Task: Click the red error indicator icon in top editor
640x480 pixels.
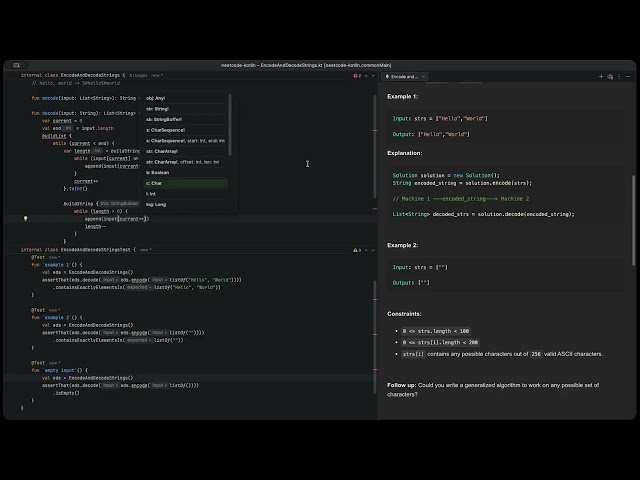Action: click(x=355, y=76)
